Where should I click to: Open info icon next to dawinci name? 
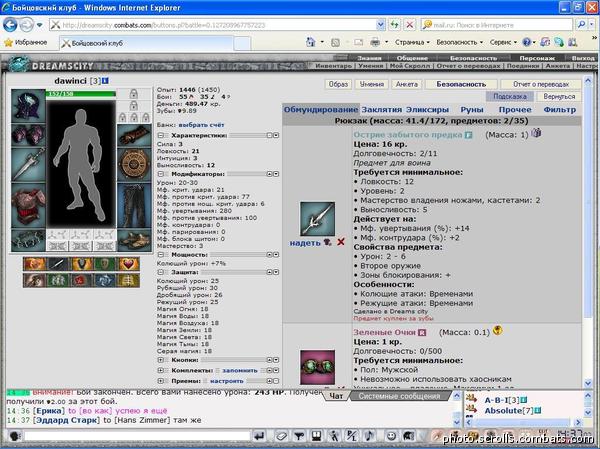tap(105, 81)
